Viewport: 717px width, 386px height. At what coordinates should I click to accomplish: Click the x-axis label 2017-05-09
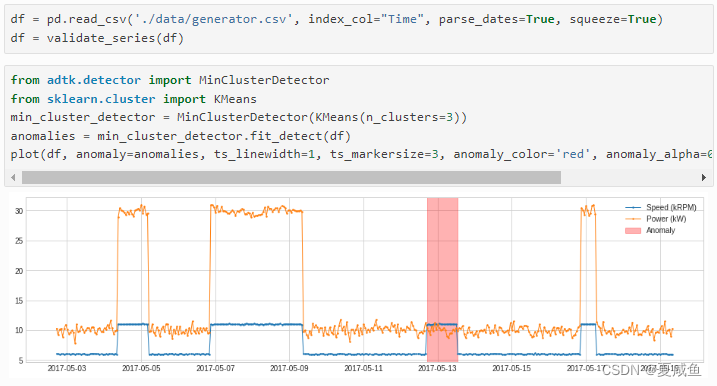[289, 368]
